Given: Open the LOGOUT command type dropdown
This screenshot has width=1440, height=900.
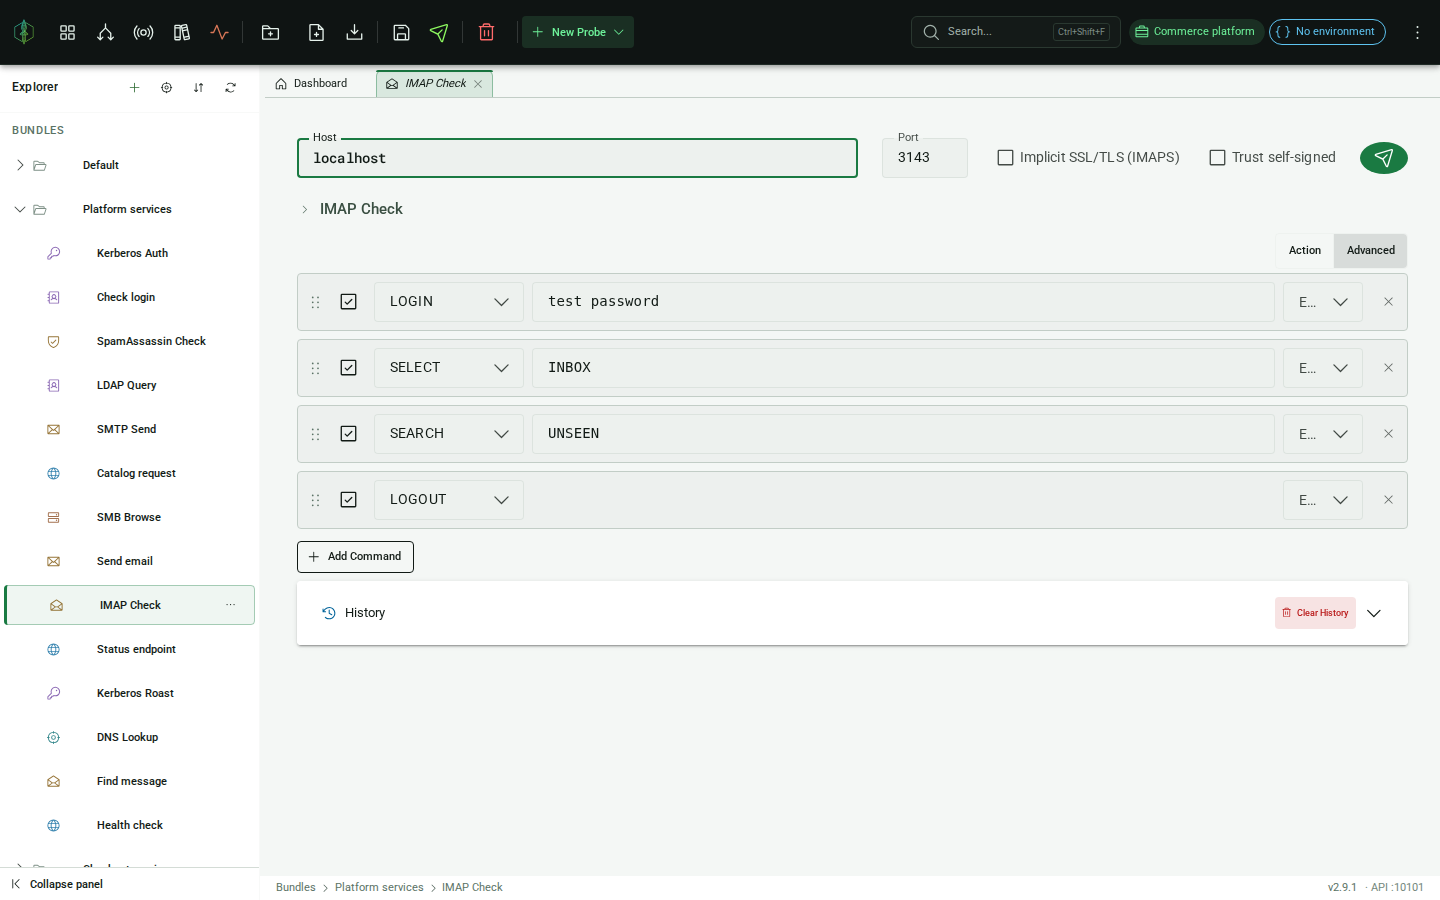Looking at the screenshot, I should pos(449,500).
